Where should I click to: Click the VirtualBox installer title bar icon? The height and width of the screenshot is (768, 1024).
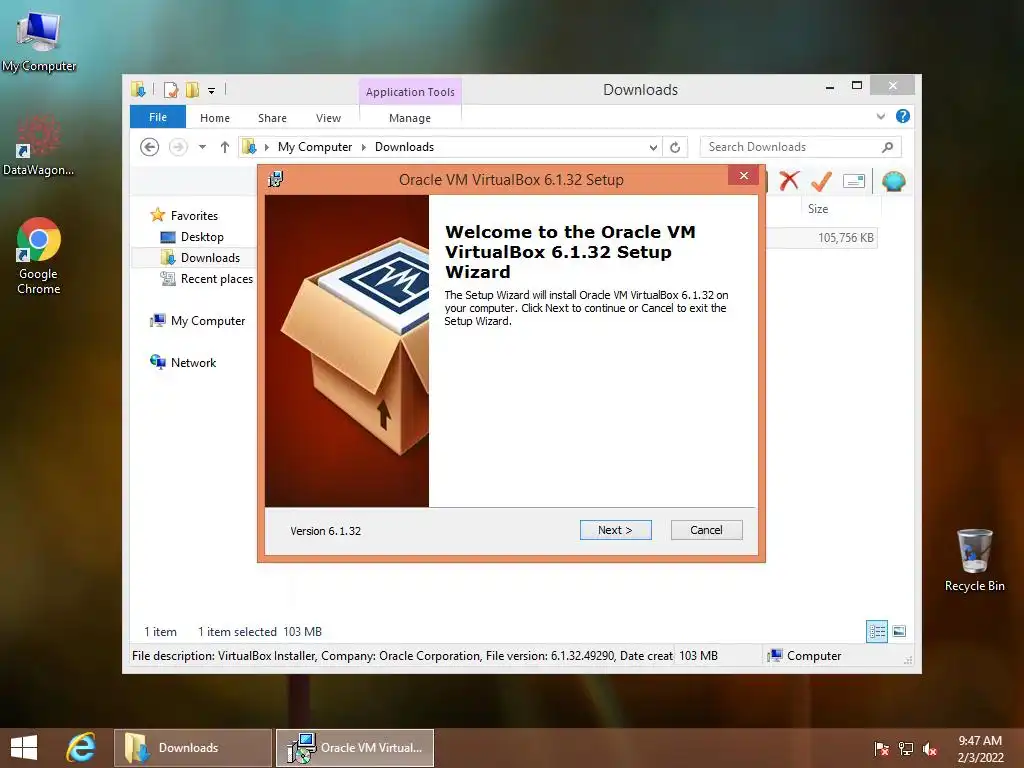click(x=276, y=179)
